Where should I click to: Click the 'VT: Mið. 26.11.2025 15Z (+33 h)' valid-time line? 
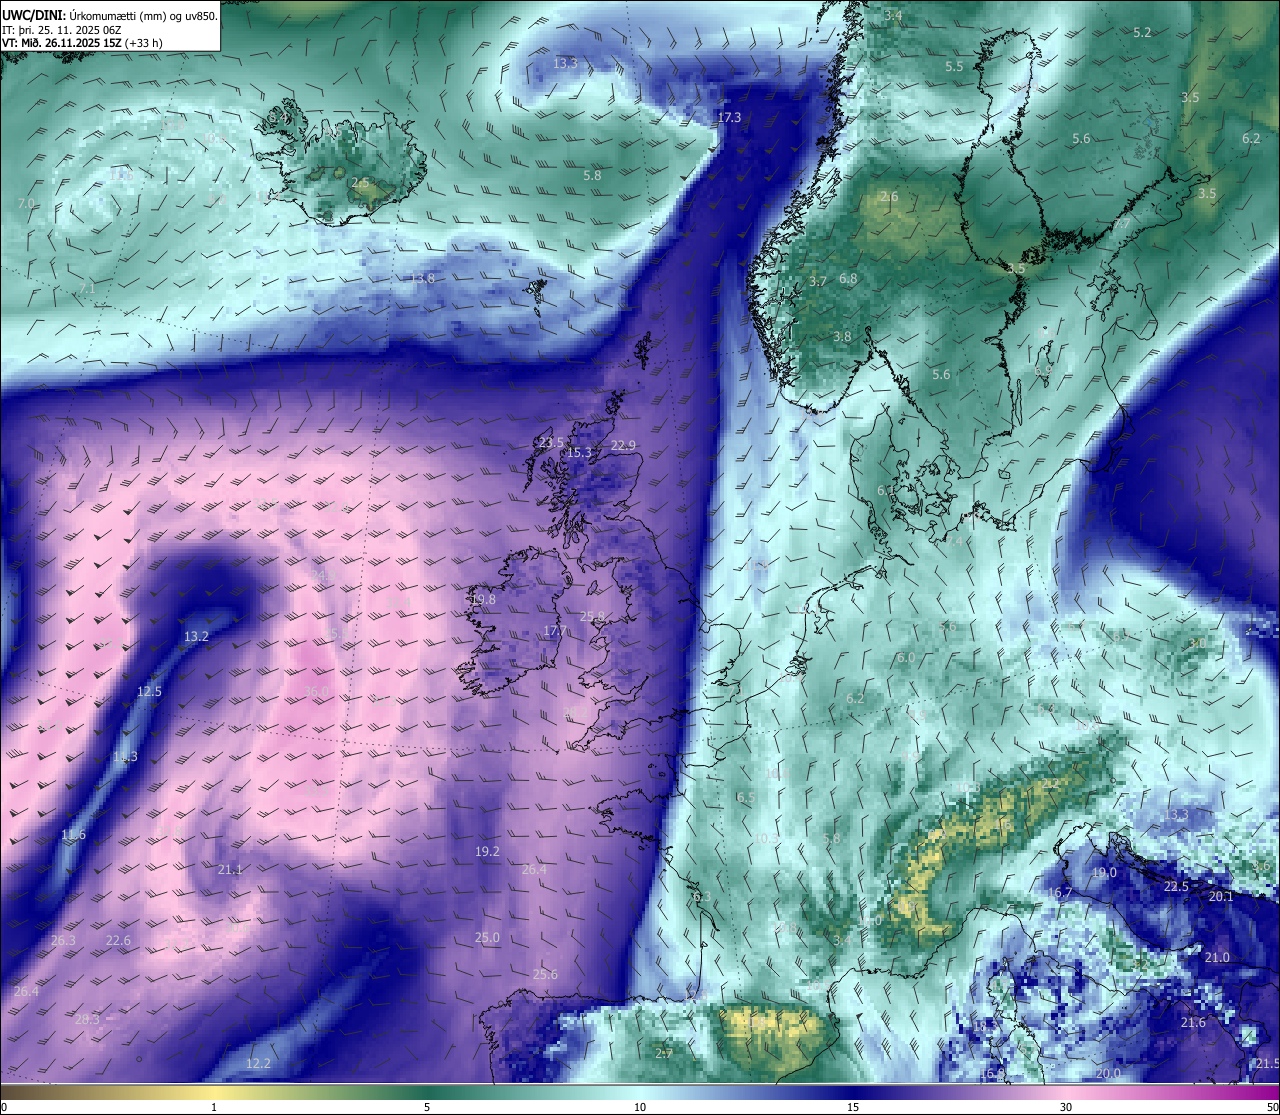click(82, 43)
